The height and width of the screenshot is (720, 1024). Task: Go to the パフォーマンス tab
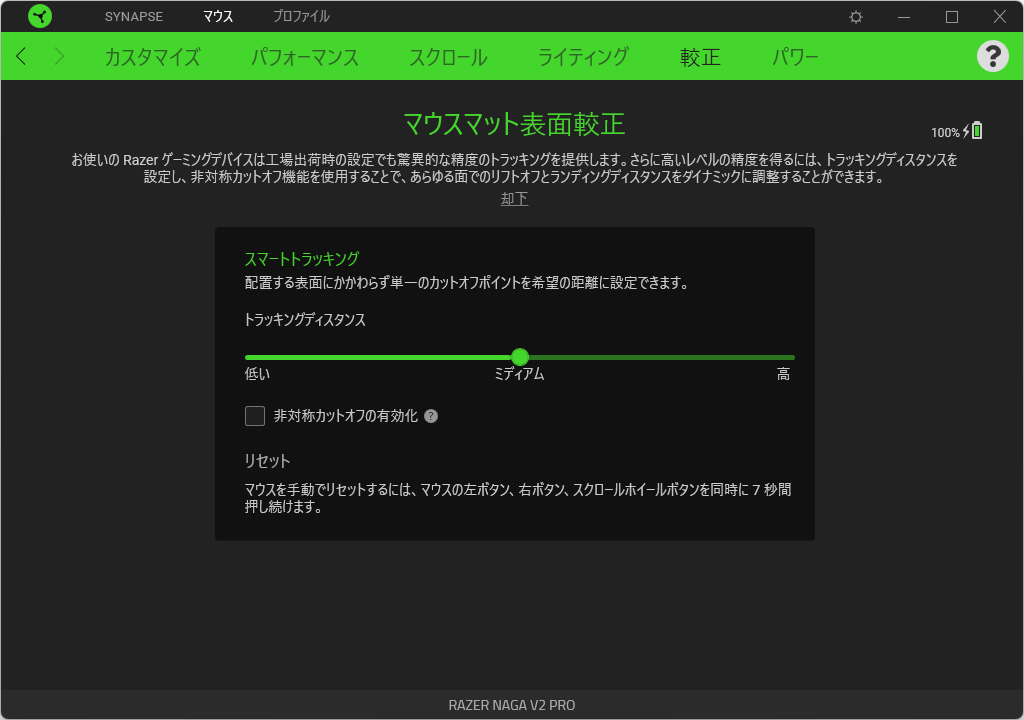pyautogui.click(x=304, y=57)
